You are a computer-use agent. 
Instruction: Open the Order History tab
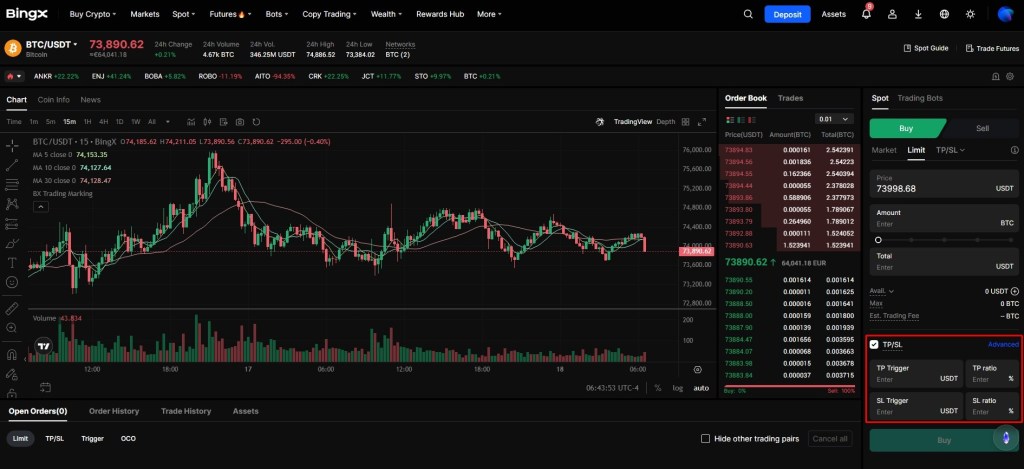114,412
